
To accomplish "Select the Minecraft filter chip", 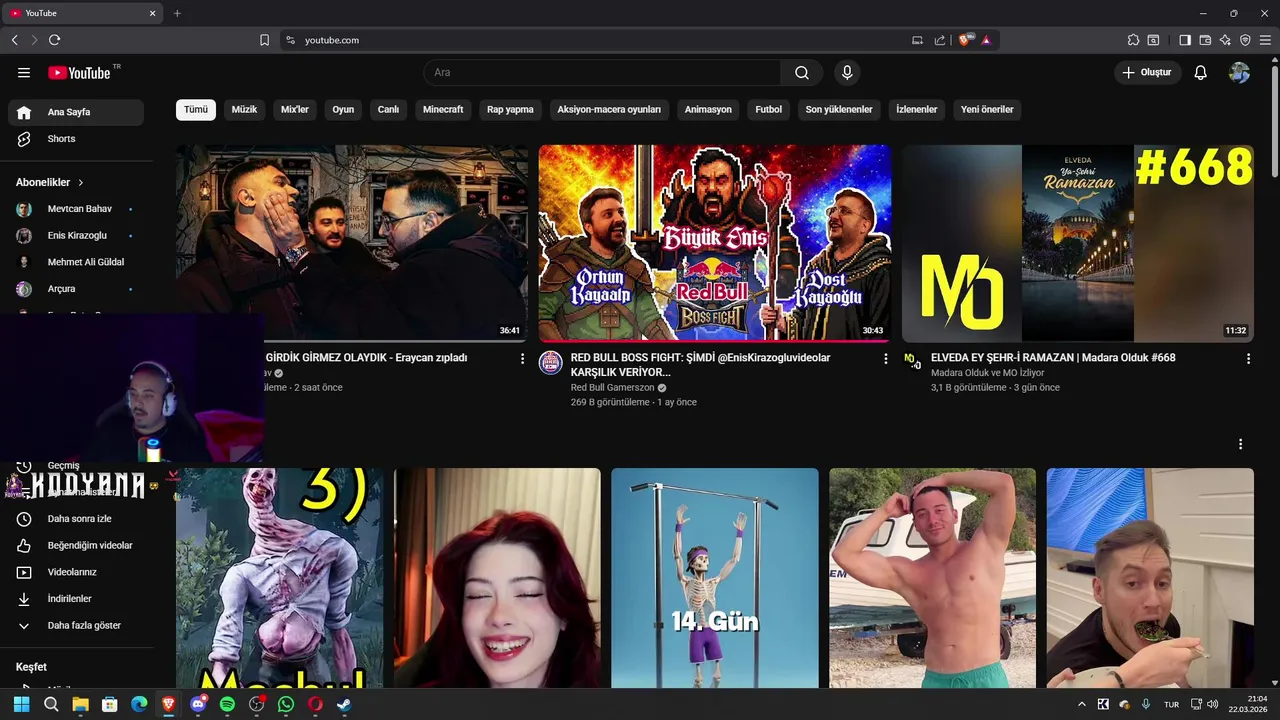I will click(x=443, y=110).
